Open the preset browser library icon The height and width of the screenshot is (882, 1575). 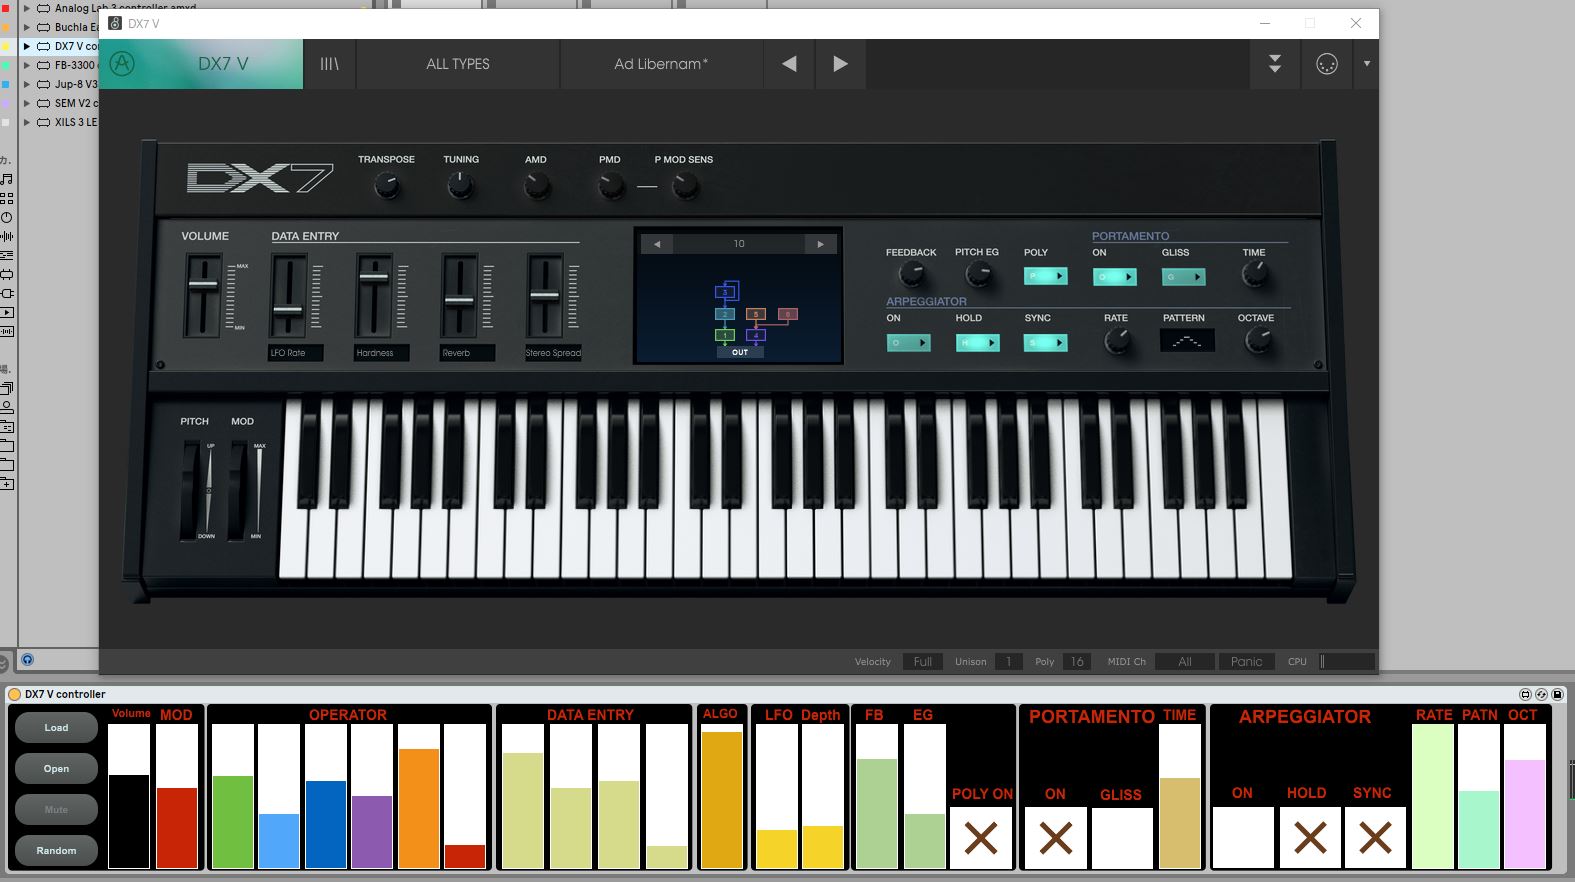329,64
